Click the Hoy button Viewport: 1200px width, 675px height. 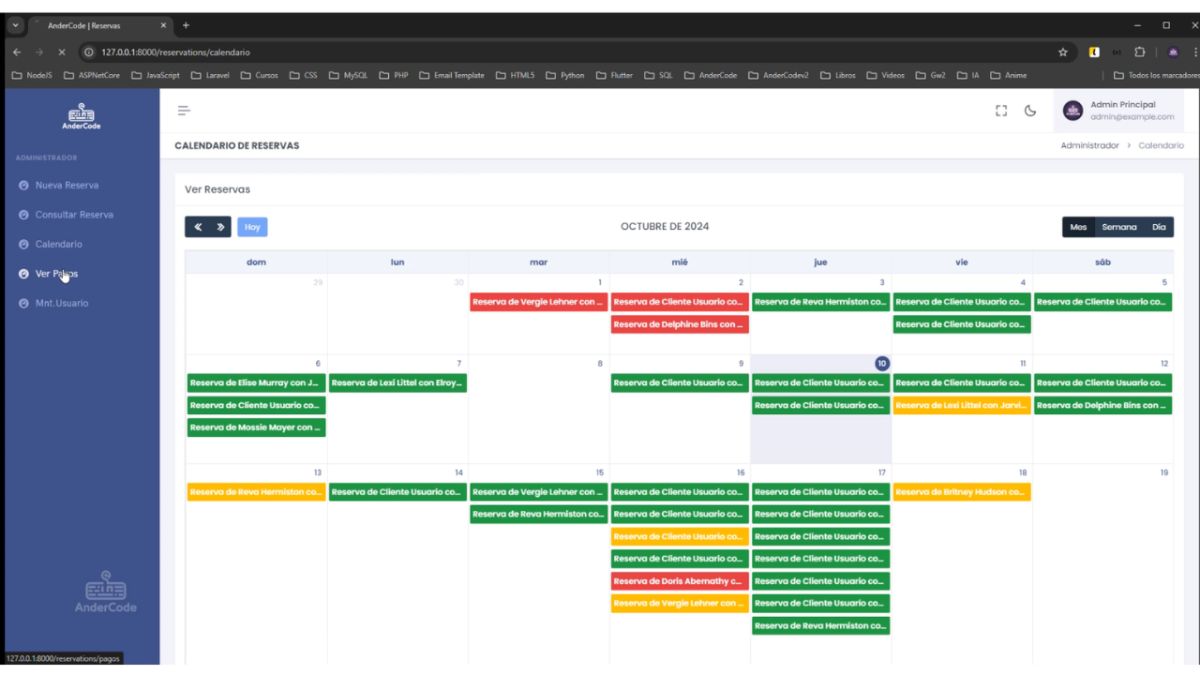point(252,227)
